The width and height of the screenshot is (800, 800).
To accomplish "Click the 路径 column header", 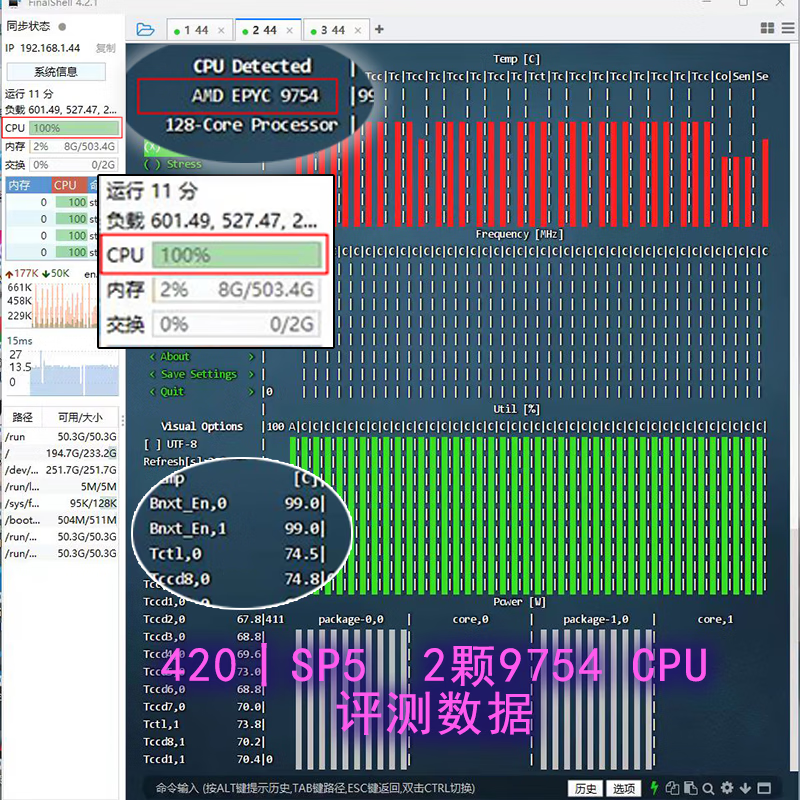I will pyautogui.click(x=22, y=417).
